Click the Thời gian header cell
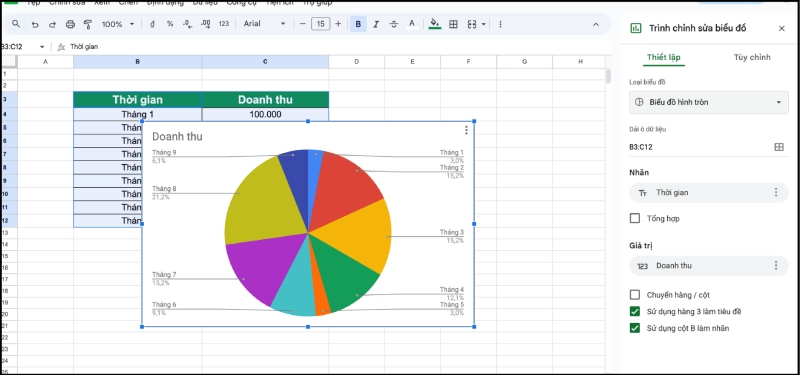800x375 pixels. coord(138,99)
